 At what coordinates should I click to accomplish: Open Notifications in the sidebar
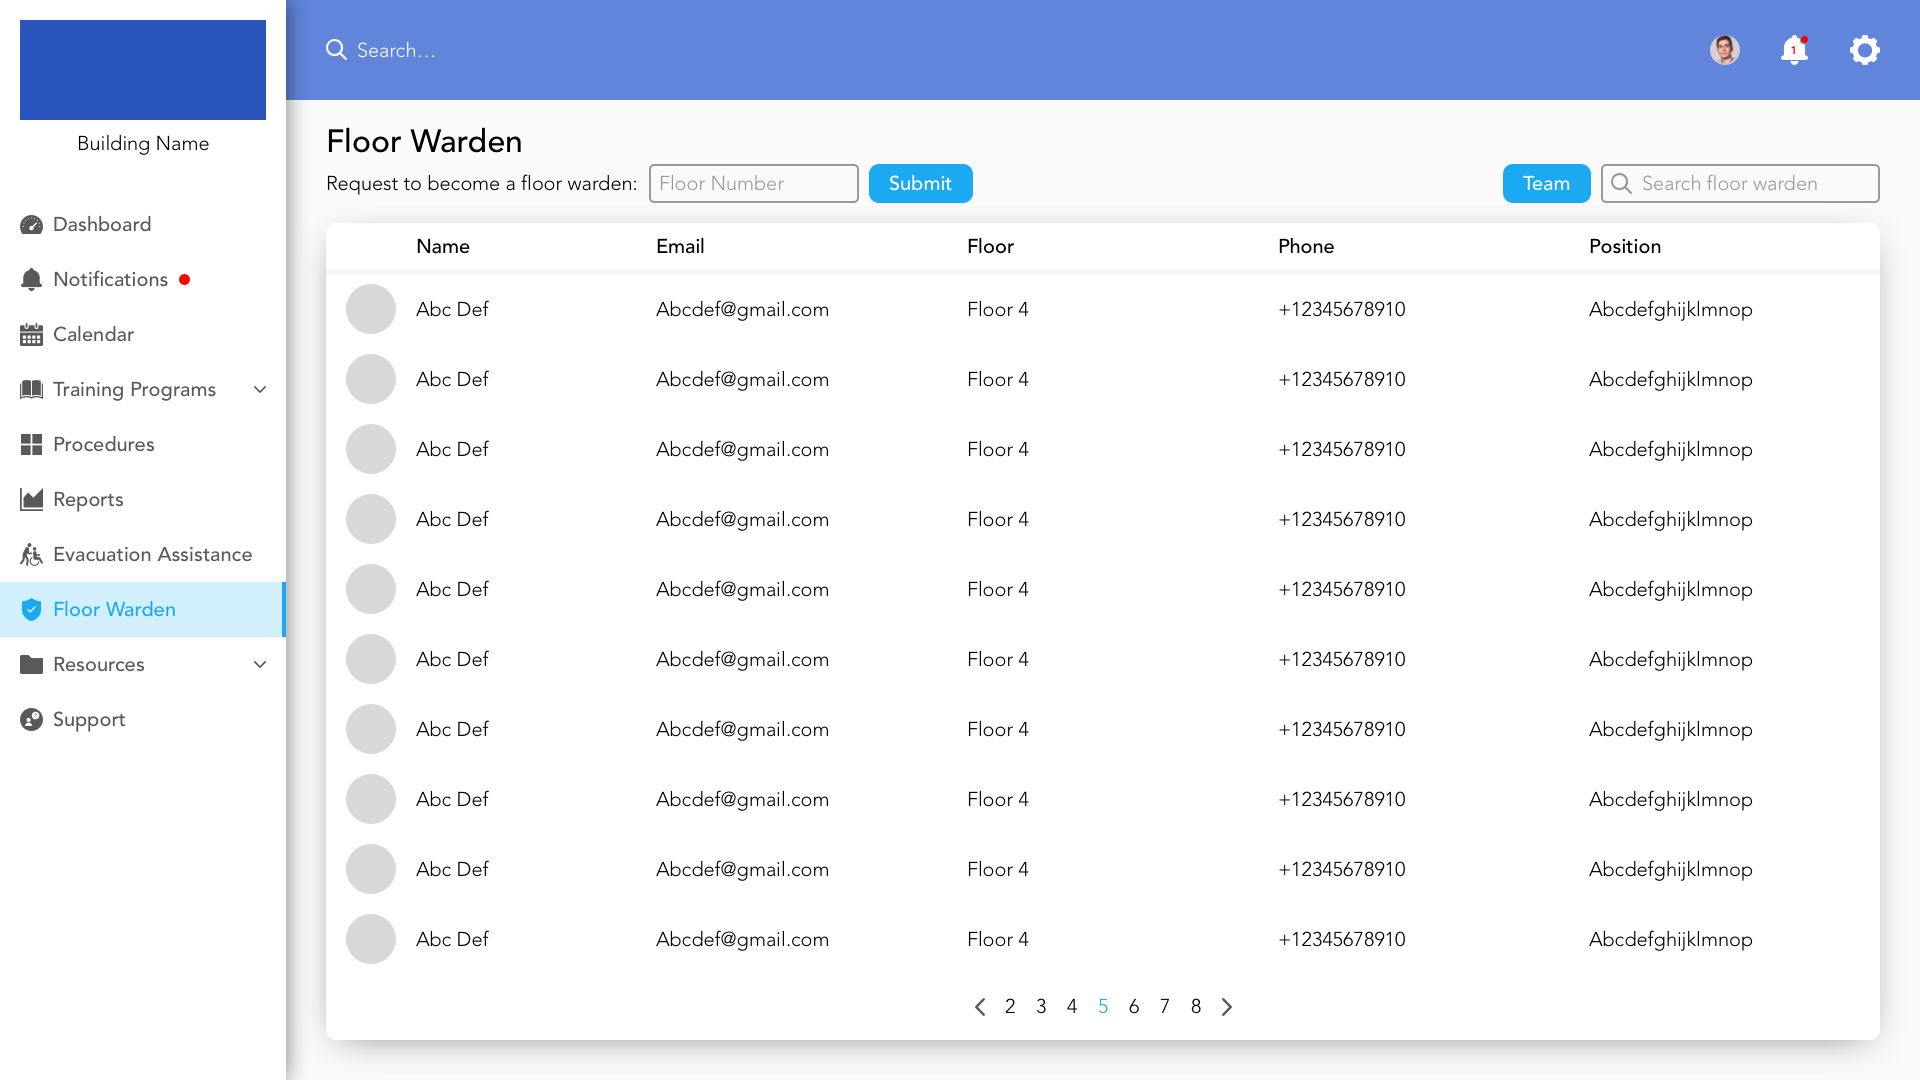pos(110,280)
